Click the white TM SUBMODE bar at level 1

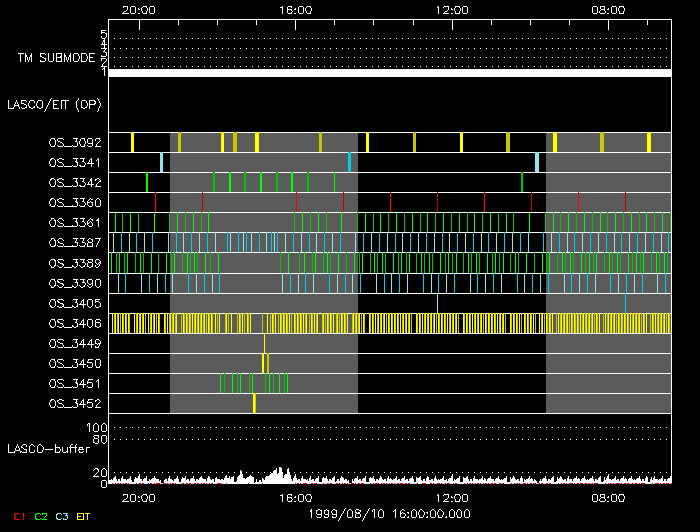pos(390,73)
